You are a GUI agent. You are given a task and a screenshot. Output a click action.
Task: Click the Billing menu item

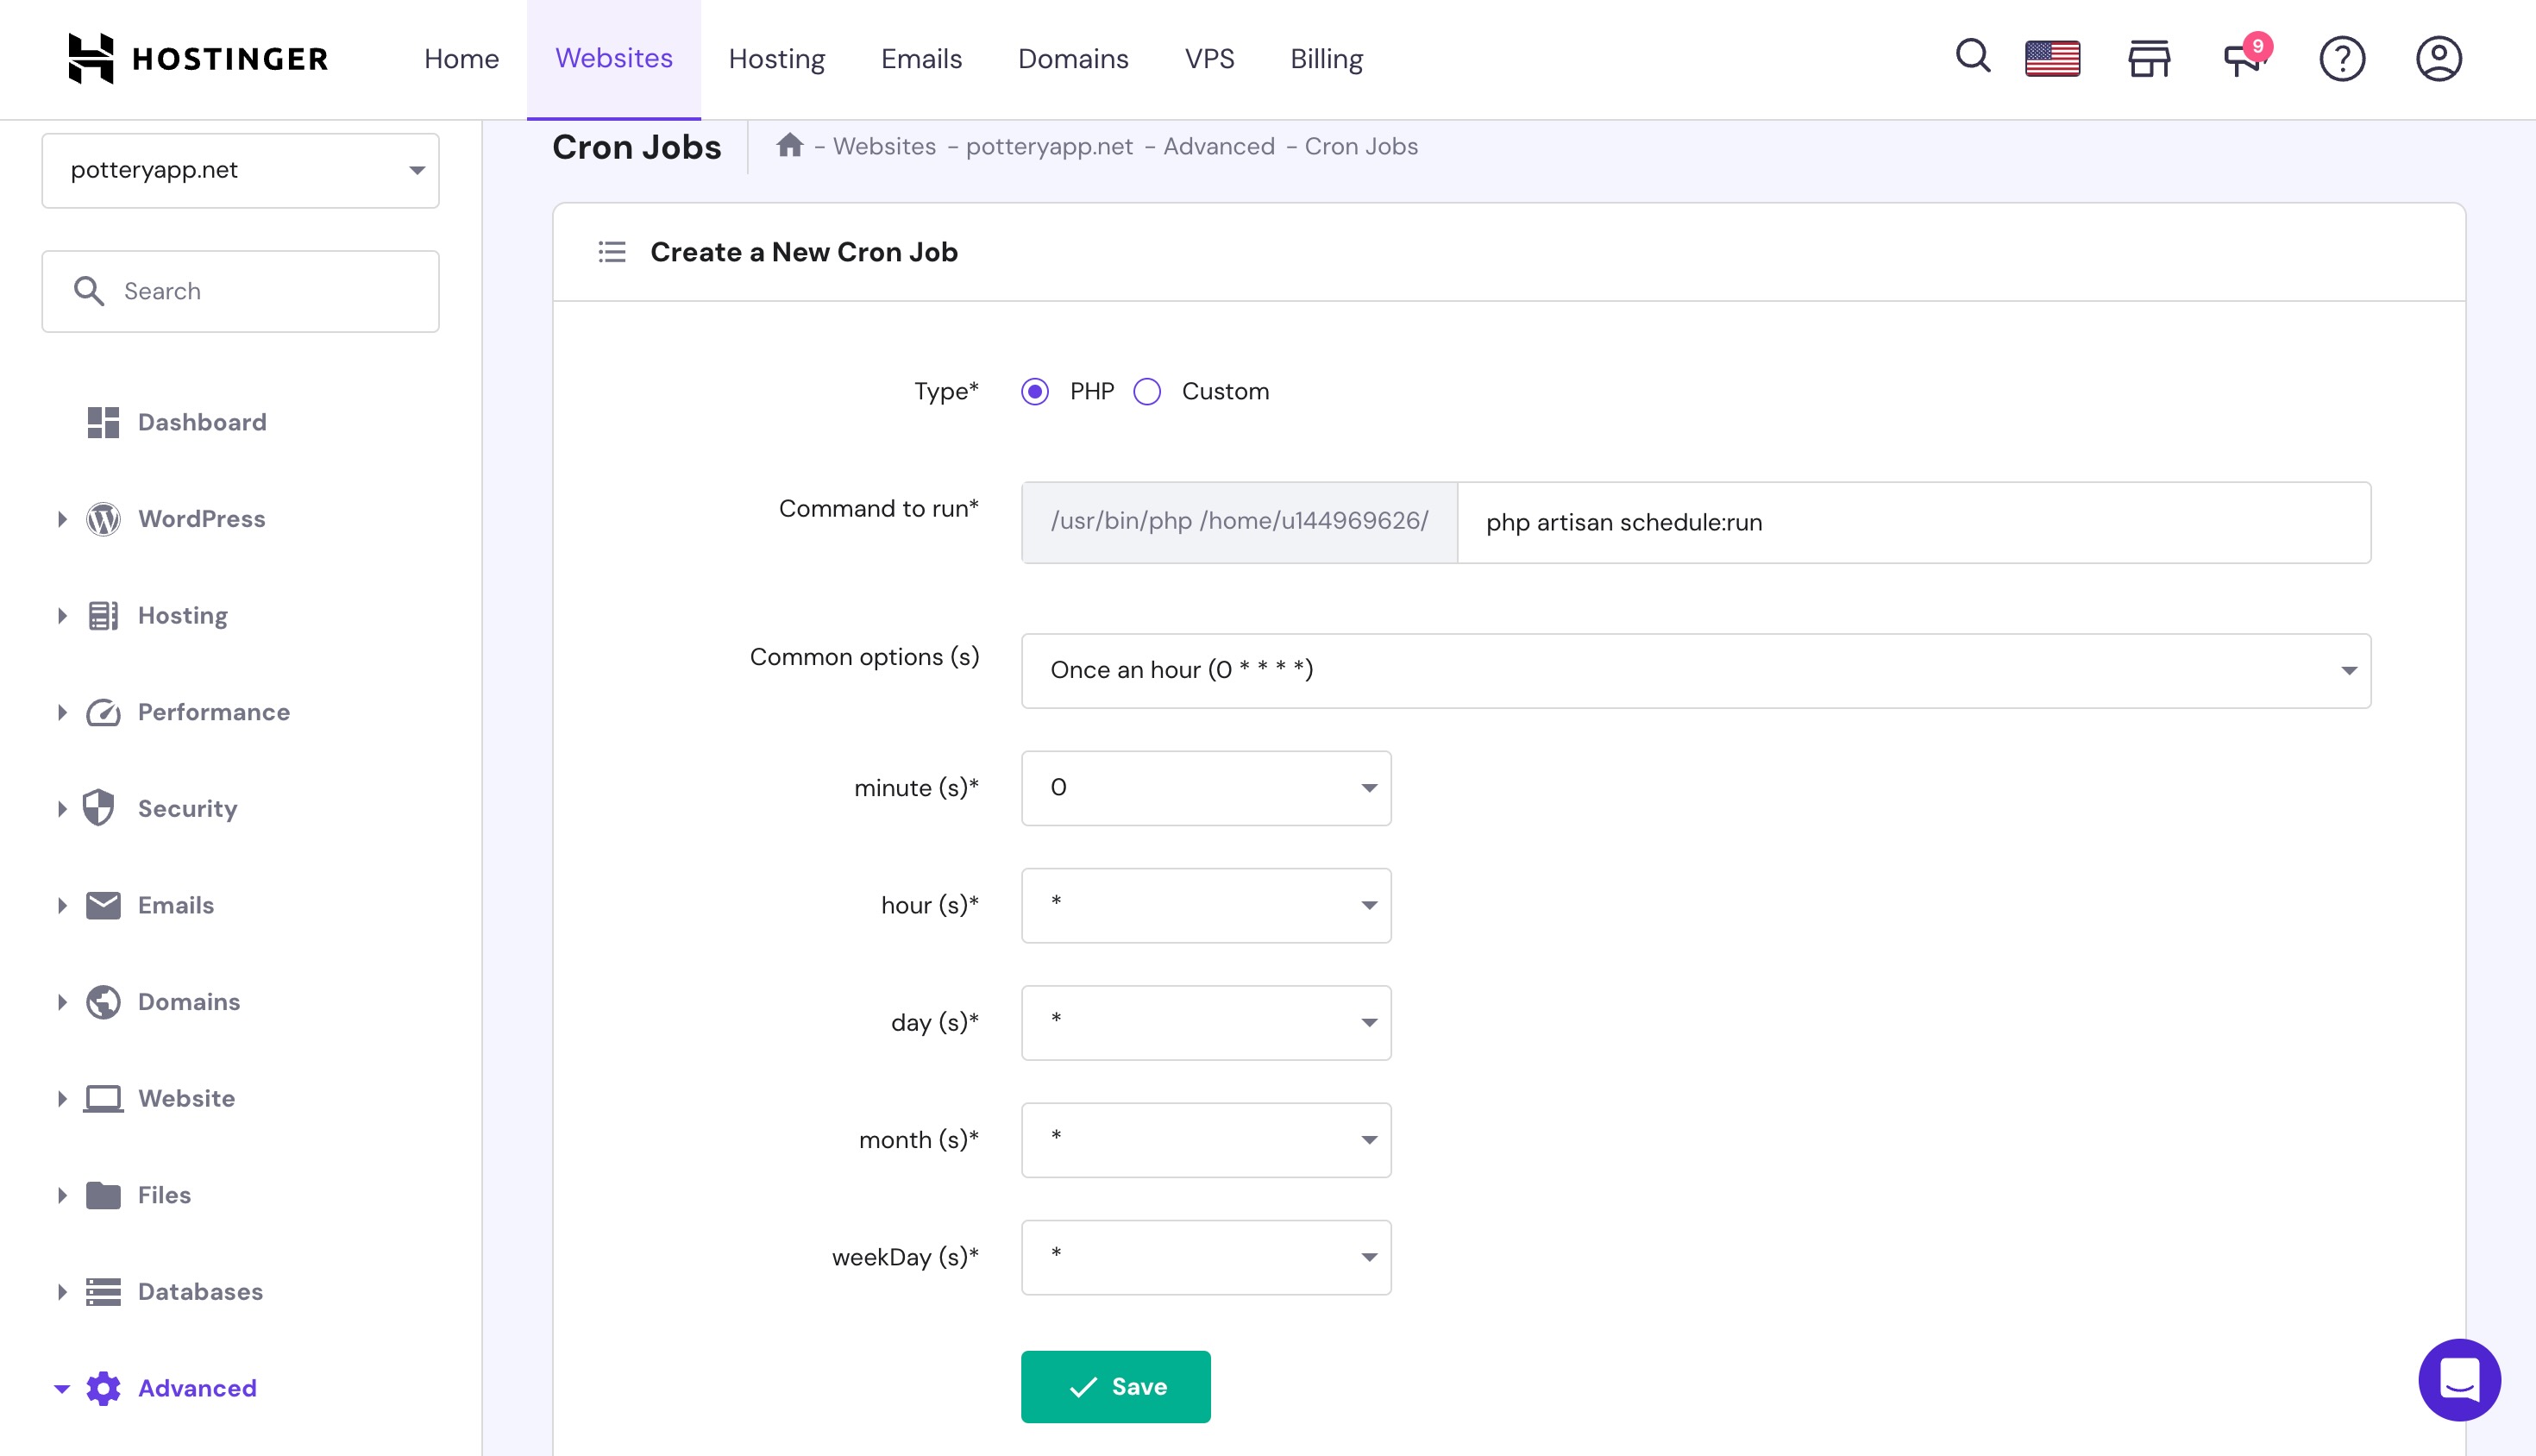tap(1326, 58)
